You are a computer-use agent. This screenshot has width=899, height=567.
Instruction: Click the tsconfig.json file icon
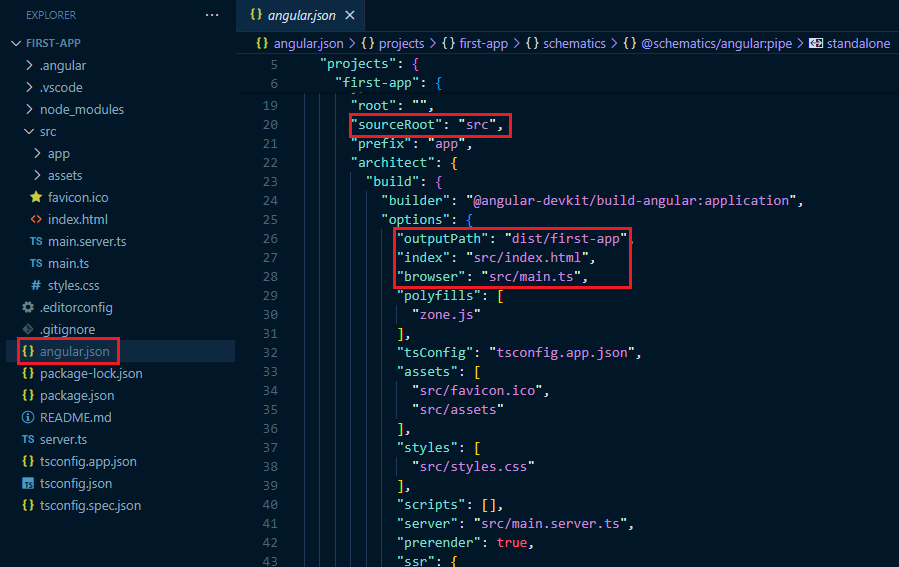pos(28,483)
